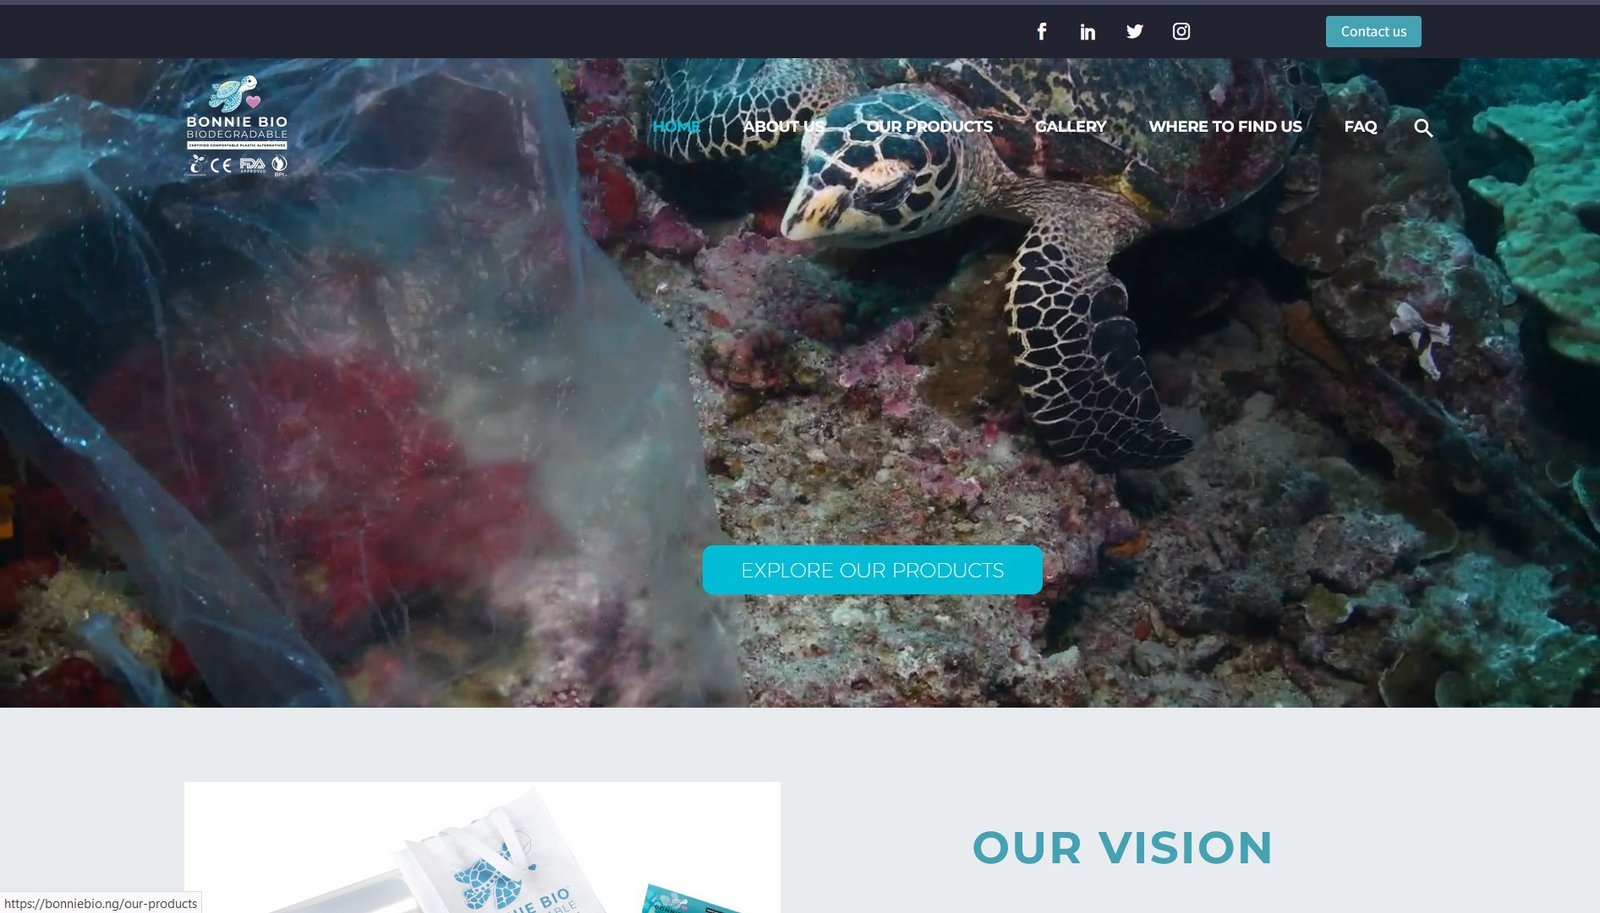
Task: Select WHERE TO FIND US menu item
Action: click(1225, 126)
